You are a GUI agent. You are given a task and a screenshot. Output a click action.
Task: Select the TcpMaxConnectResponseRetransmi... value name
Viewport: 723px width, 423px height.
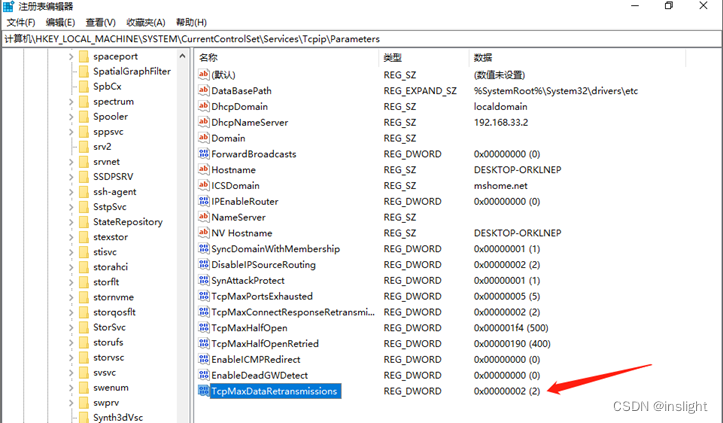293,312
